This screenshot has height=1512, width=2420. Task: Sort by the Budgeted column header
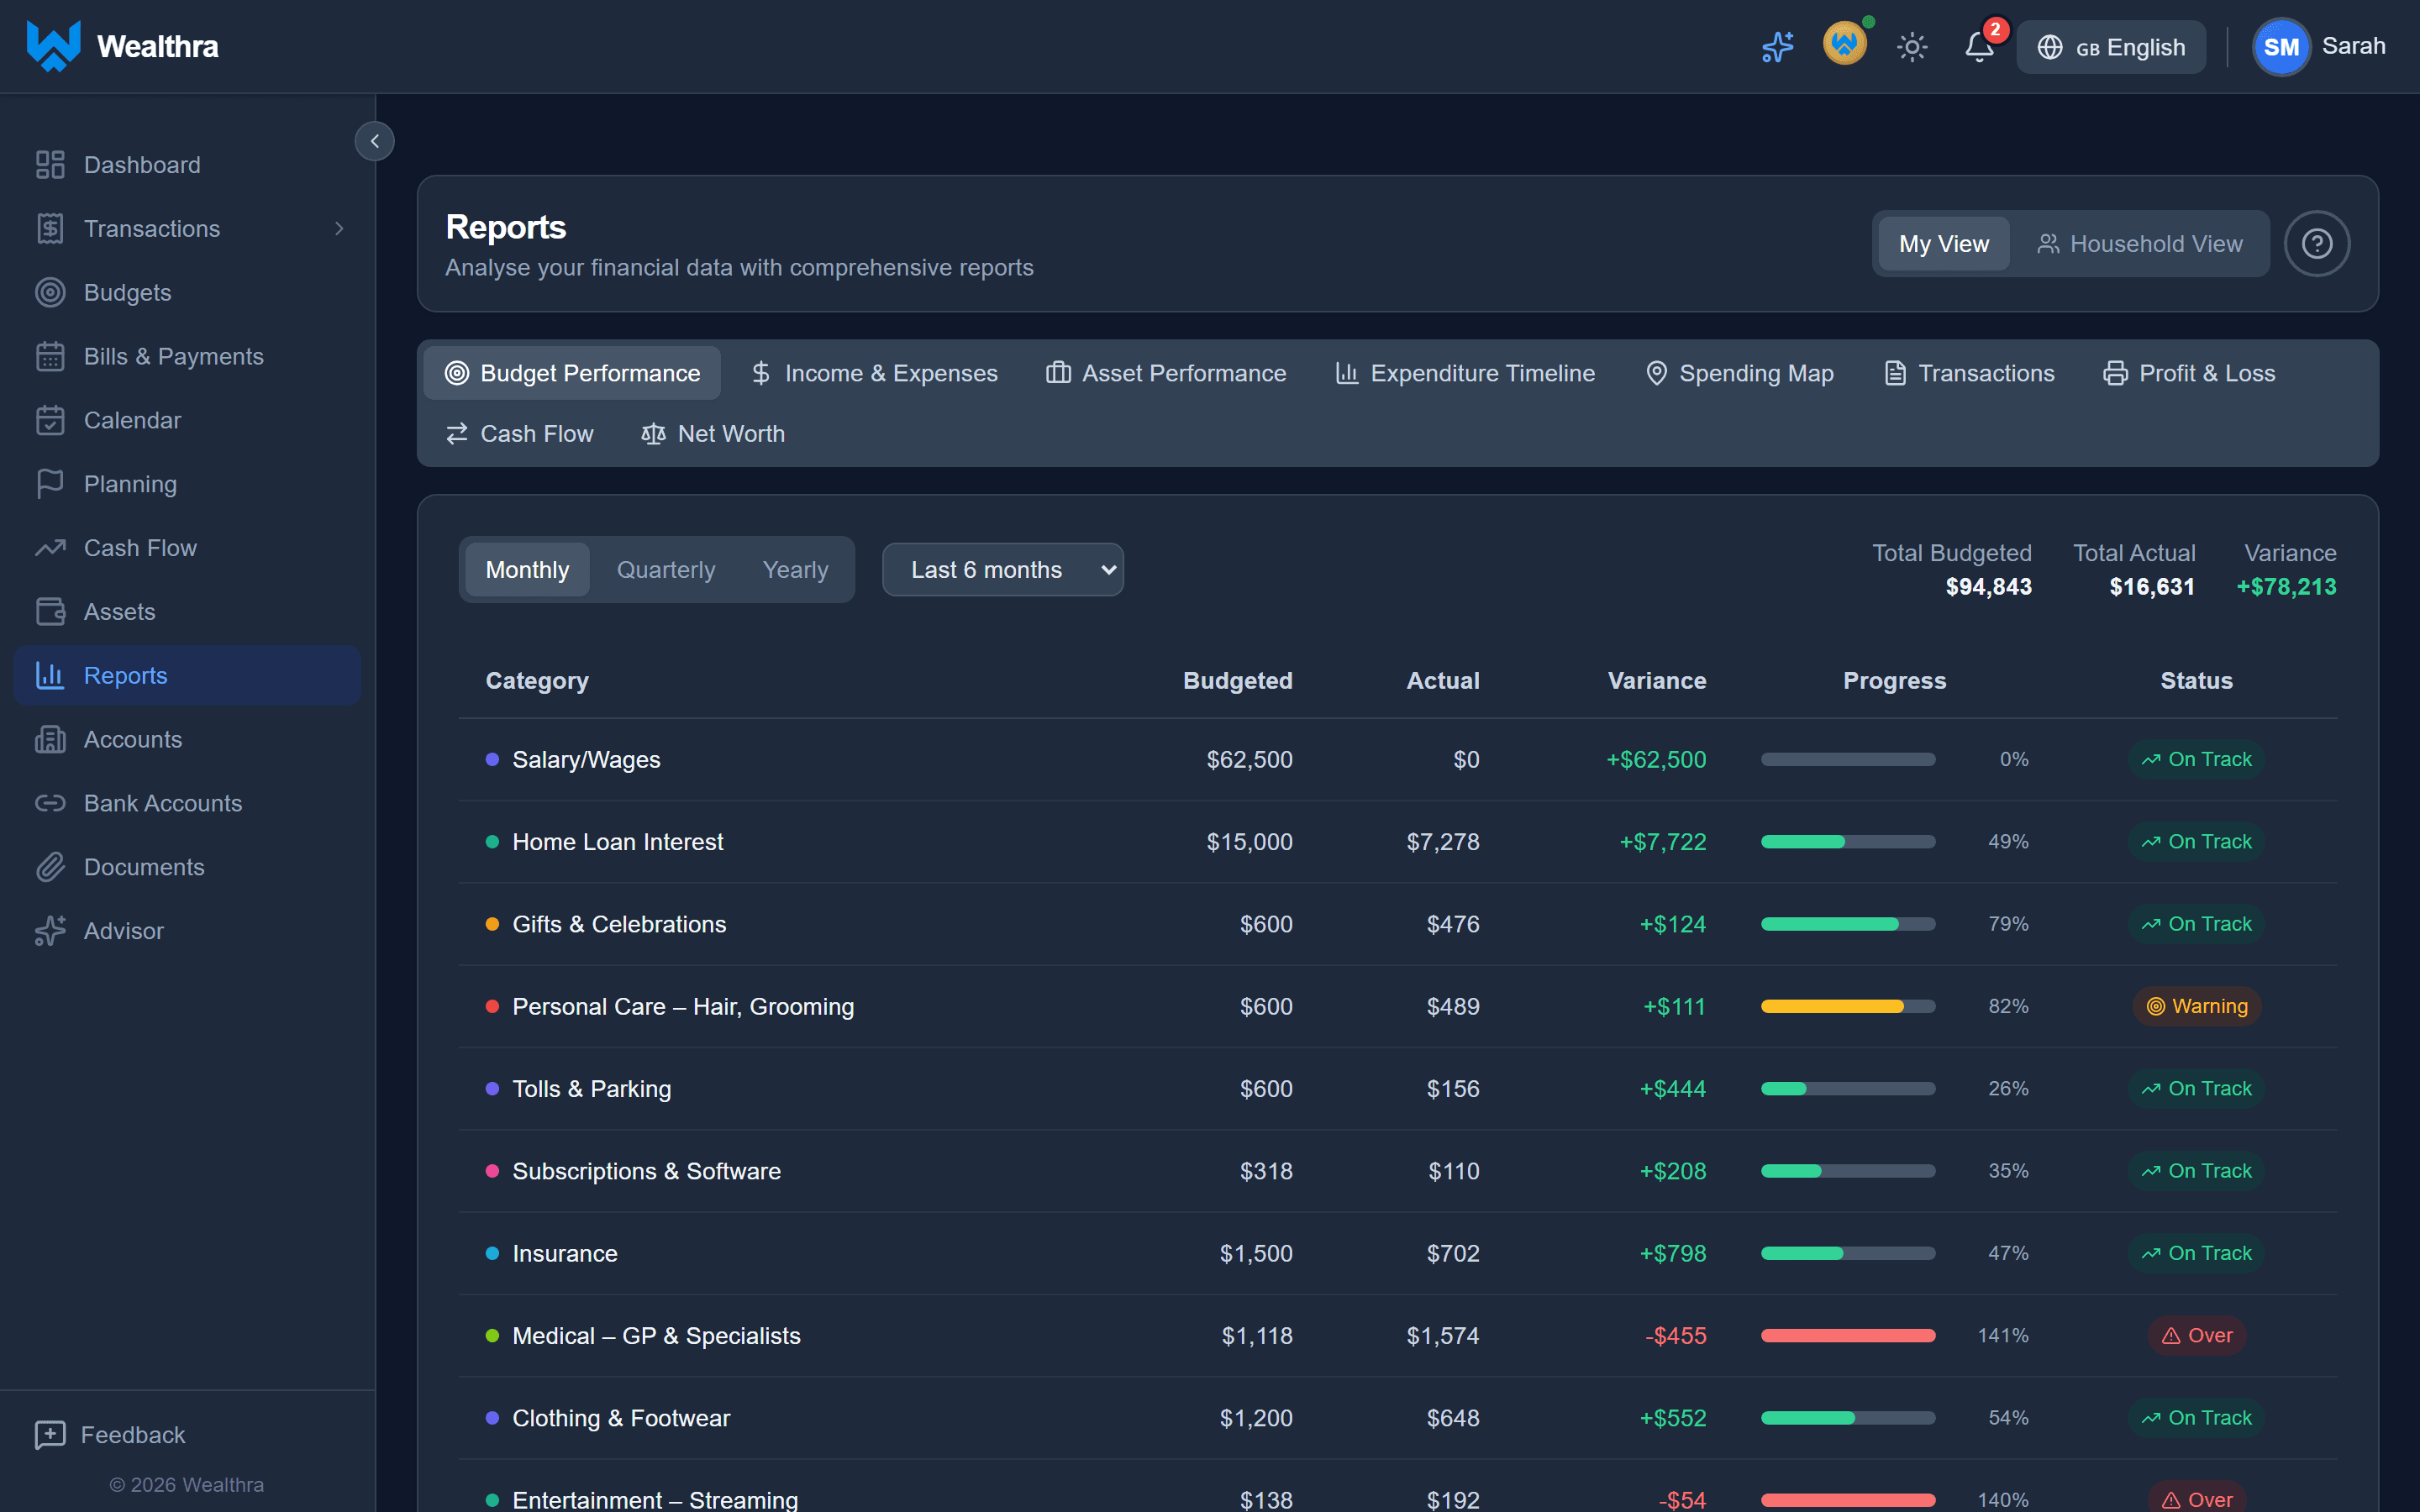click(x=1238, y=681)
